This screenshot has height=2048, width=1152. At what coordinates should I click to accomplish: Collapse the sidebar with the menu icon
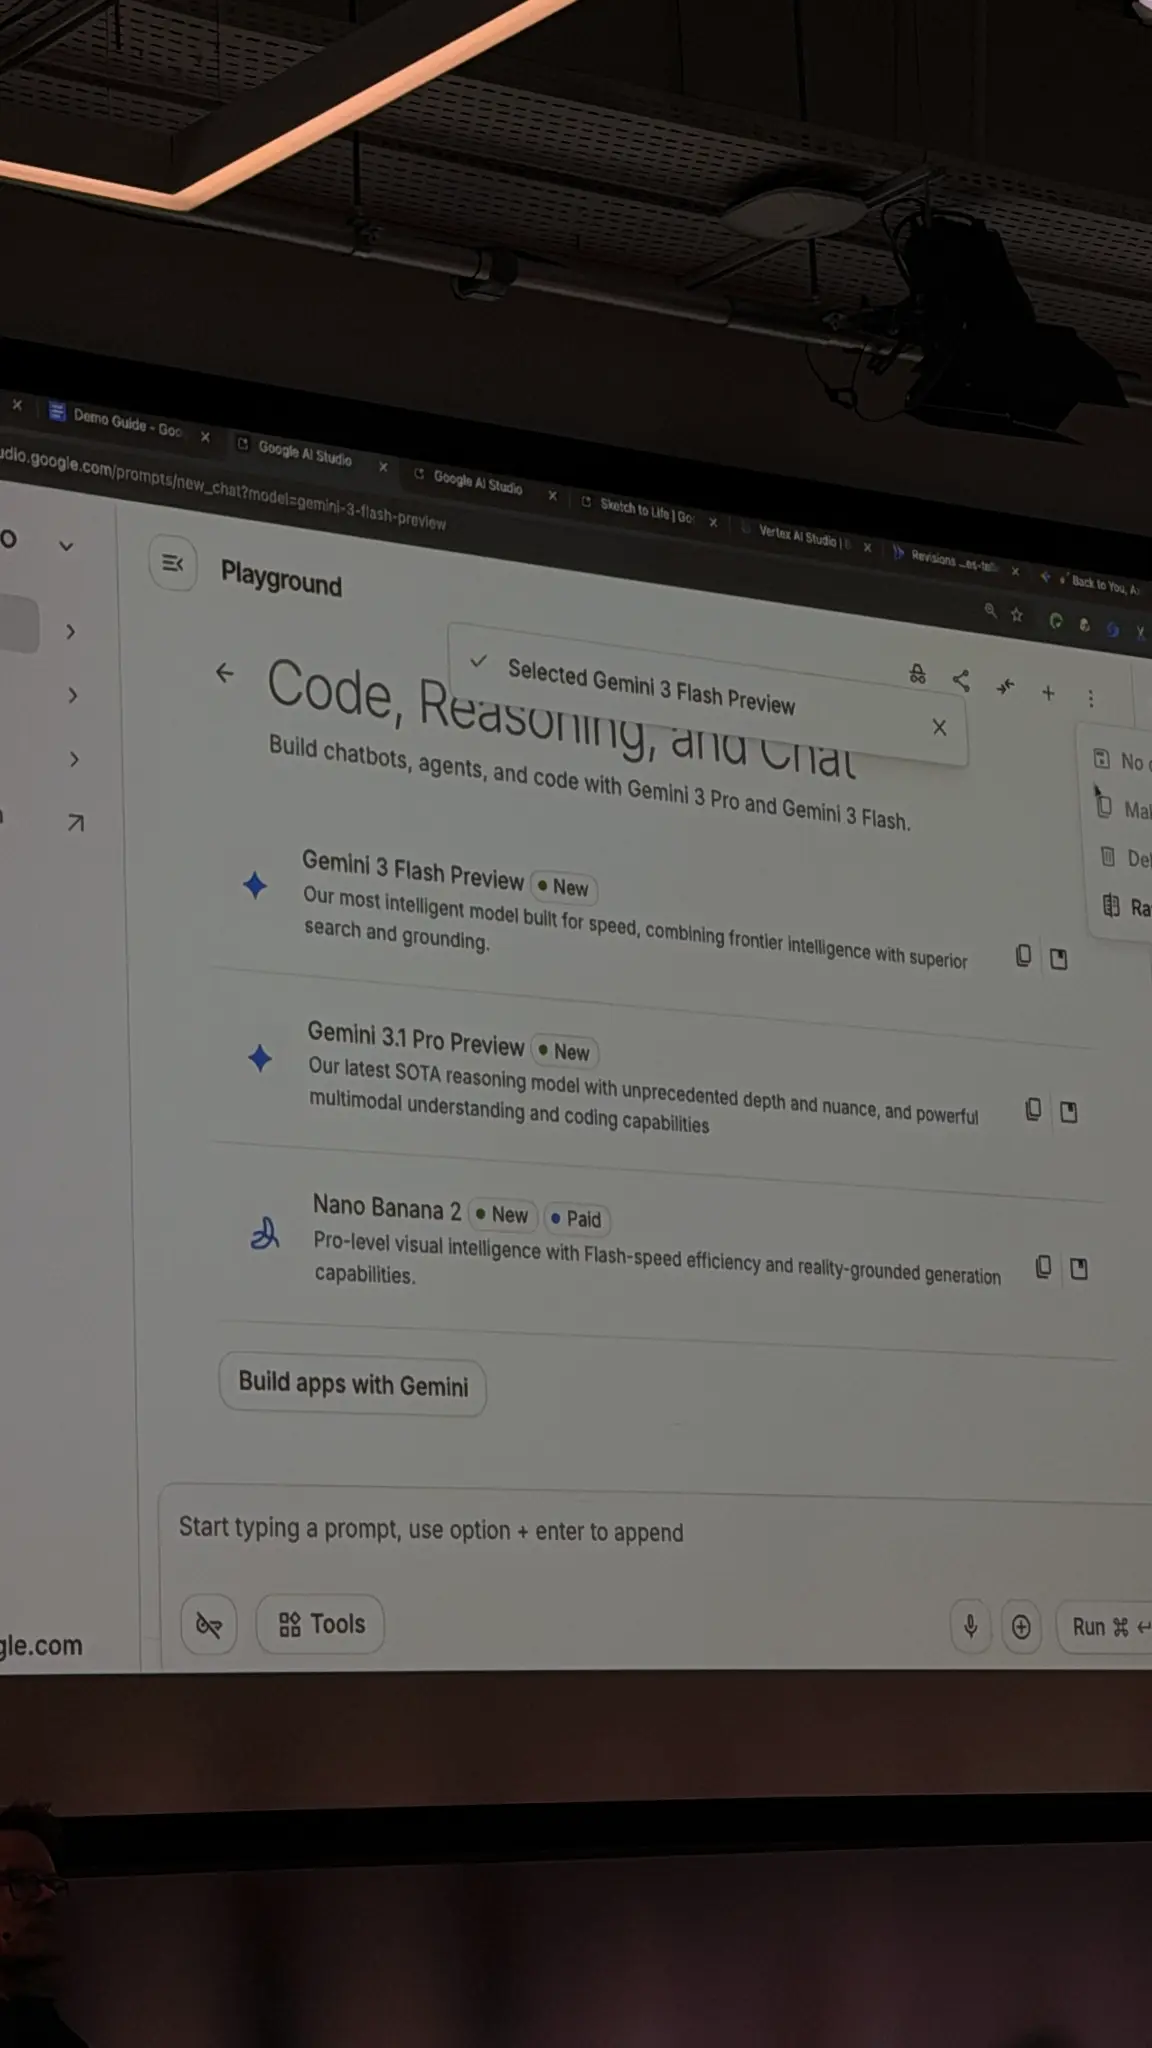tap(172, 564)
